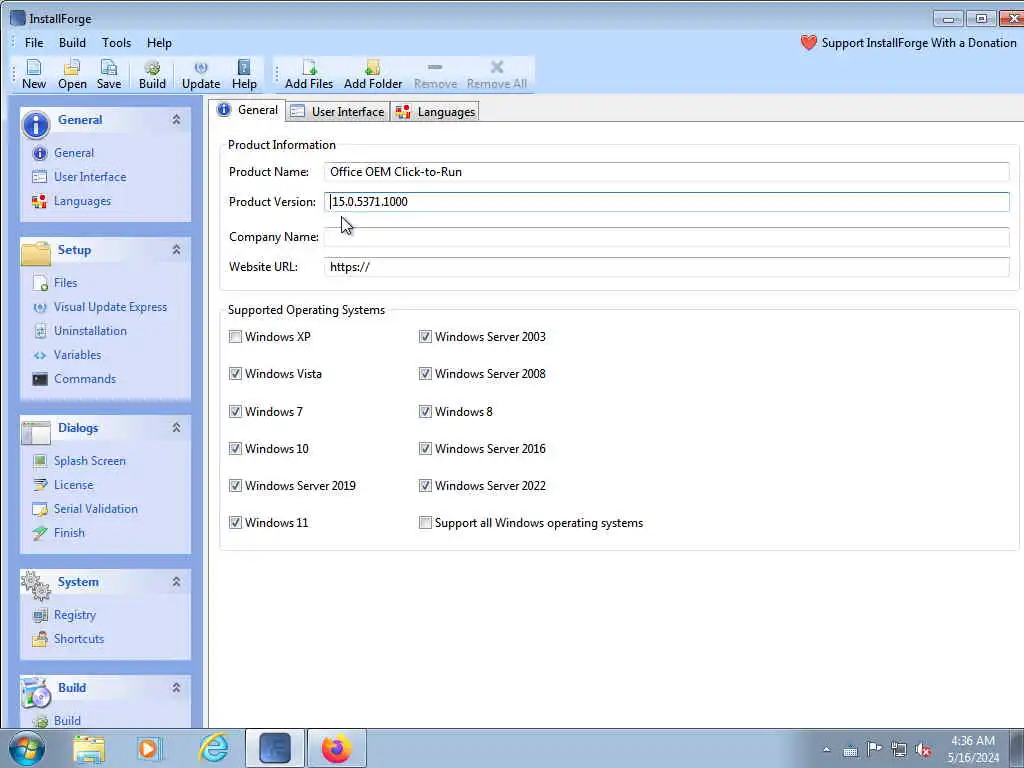The width and height of the screenshot is (1024, 768).
Task: Click the Update toolbar icon
Action: point(201,74)
